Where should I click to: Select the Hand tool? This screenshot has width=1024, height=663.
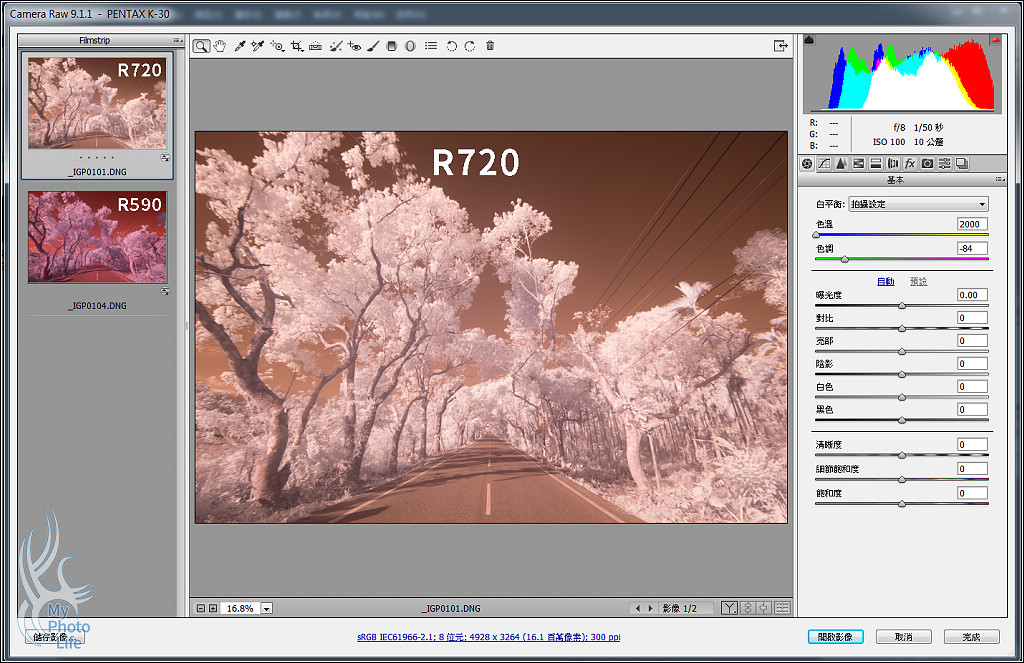[x=219, y=46]
